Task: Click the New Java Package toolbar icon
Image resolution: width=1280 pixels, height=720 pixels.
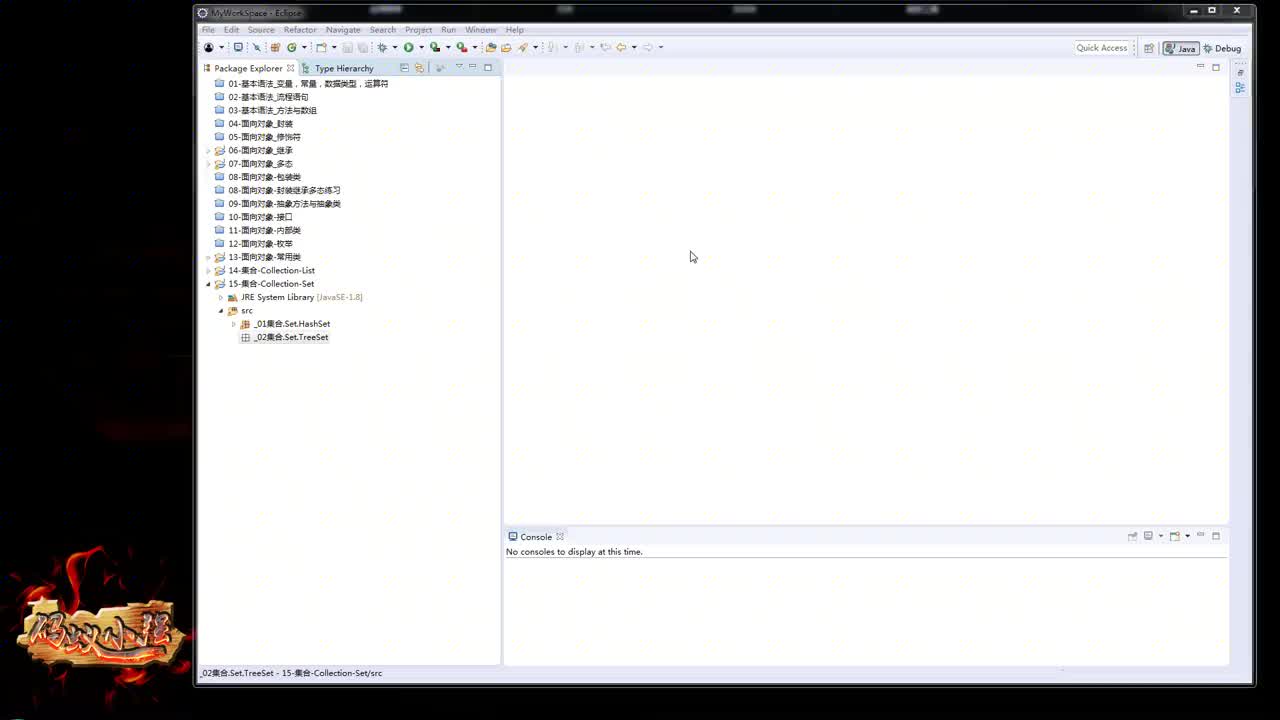Action: [x=275, y=47]
